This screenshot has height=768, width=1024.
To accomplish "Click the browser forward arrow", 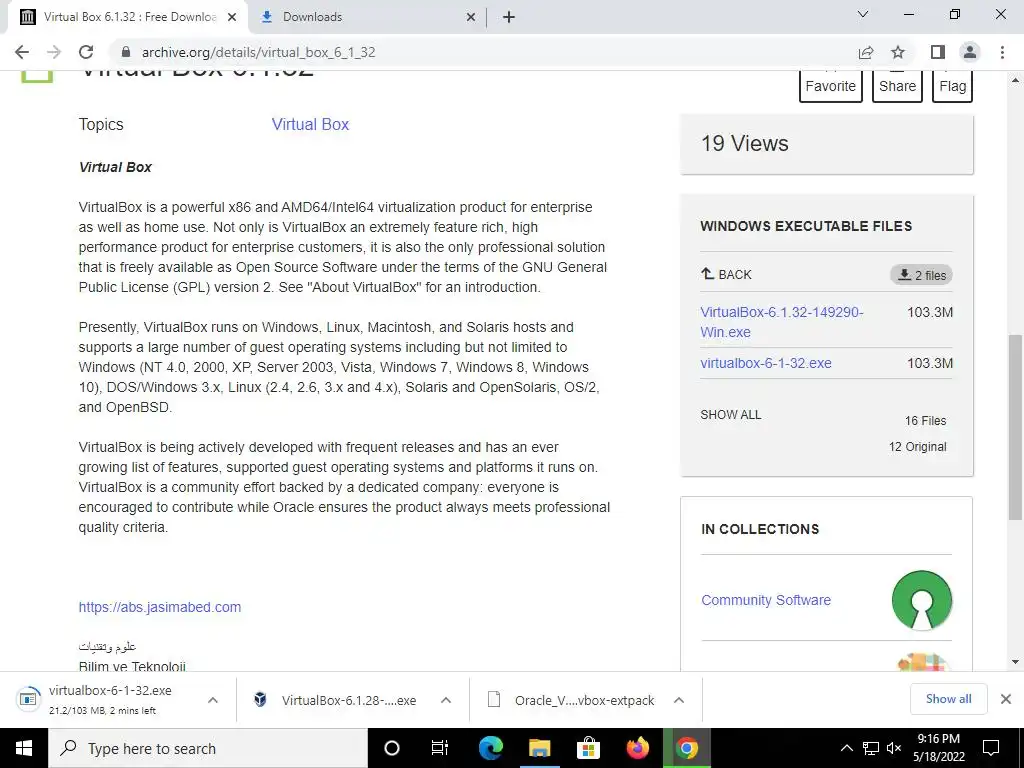I will (54, 52).
